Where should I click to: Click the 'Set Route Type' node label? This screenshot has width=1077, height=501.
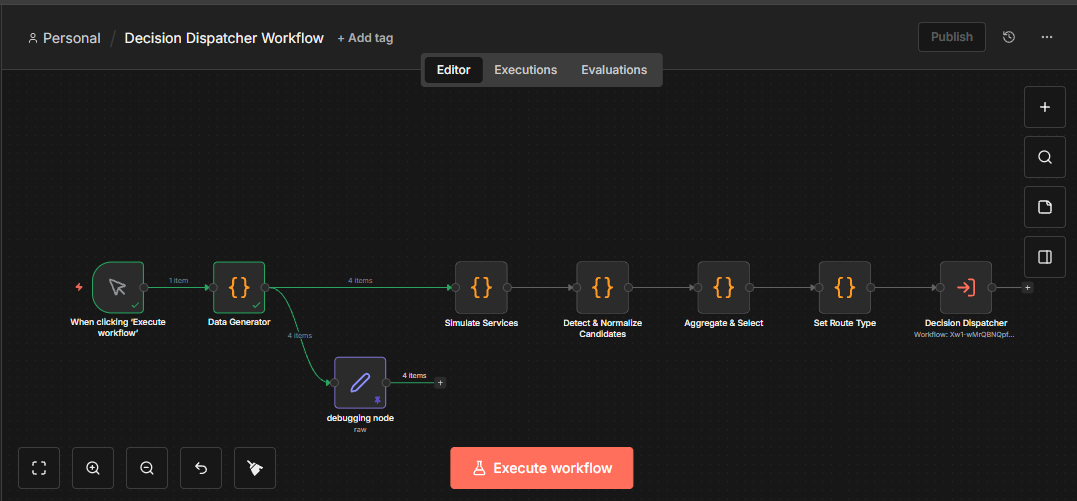tap(845, 322)
